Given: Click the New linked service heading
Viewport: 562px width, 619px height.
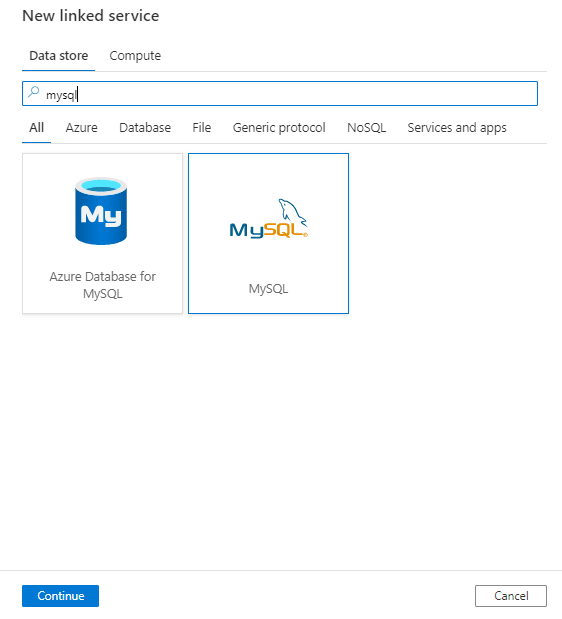Looking at the screenshot, I should pos(91,16).
